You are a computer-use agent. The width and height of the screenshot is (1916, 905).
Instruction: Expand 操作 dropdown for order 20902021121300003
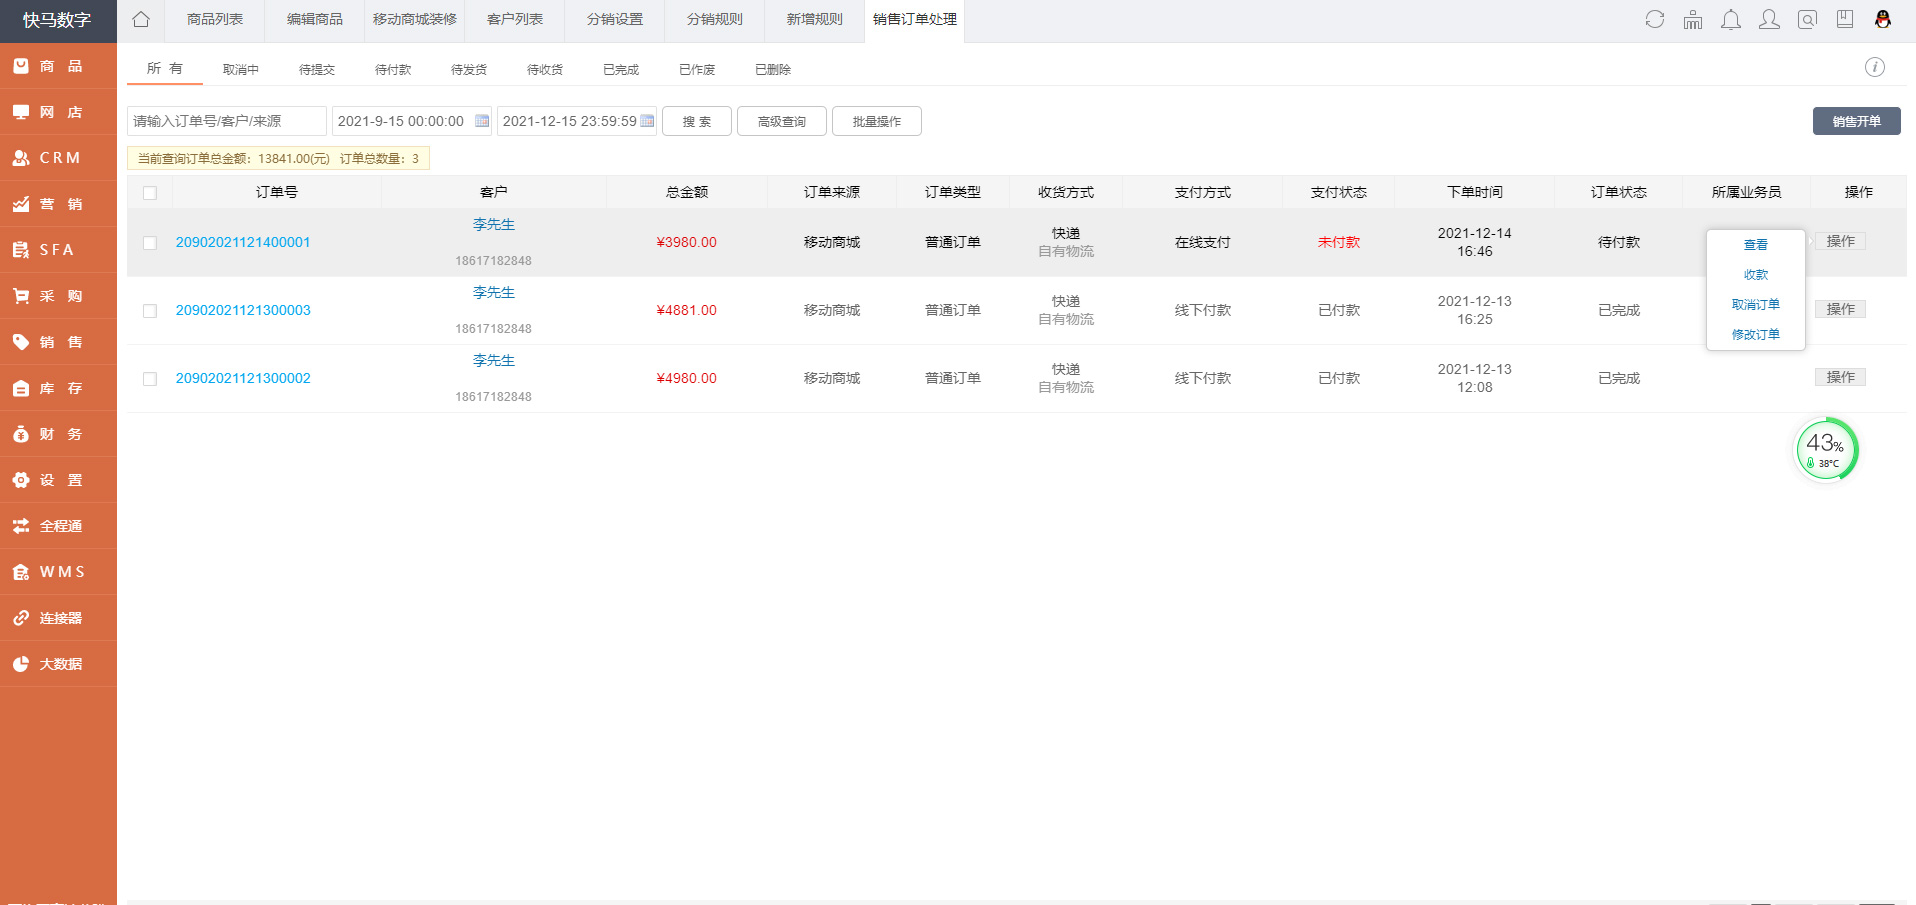point(1840,310)
